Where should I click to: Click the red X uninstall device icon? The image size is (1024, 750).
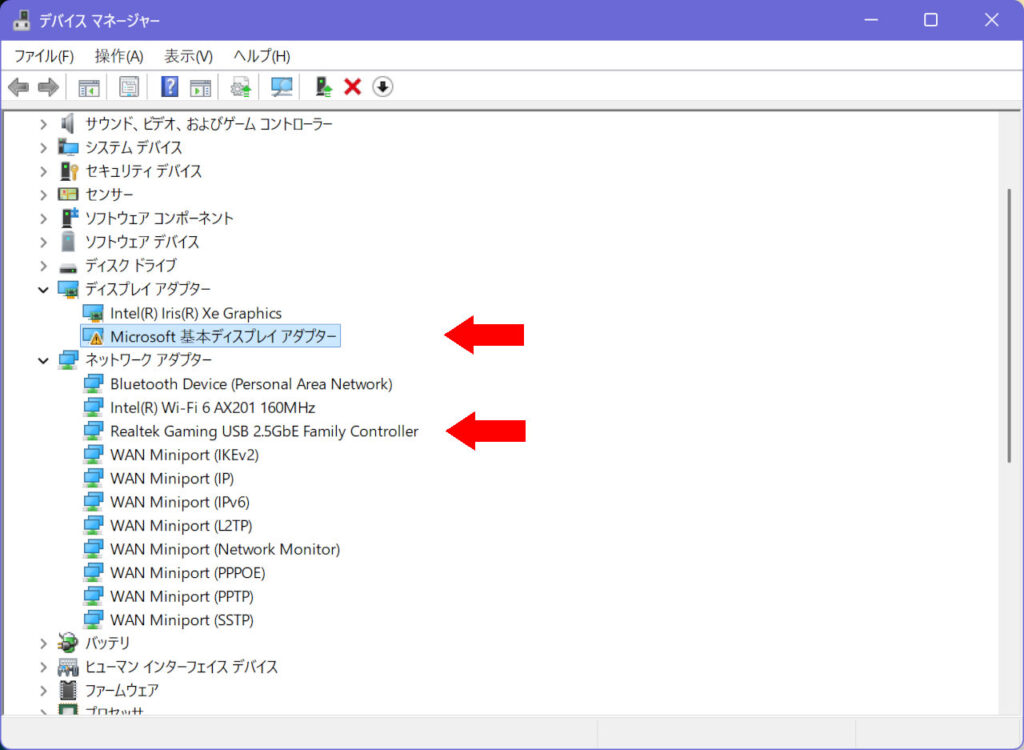[352, 87]
